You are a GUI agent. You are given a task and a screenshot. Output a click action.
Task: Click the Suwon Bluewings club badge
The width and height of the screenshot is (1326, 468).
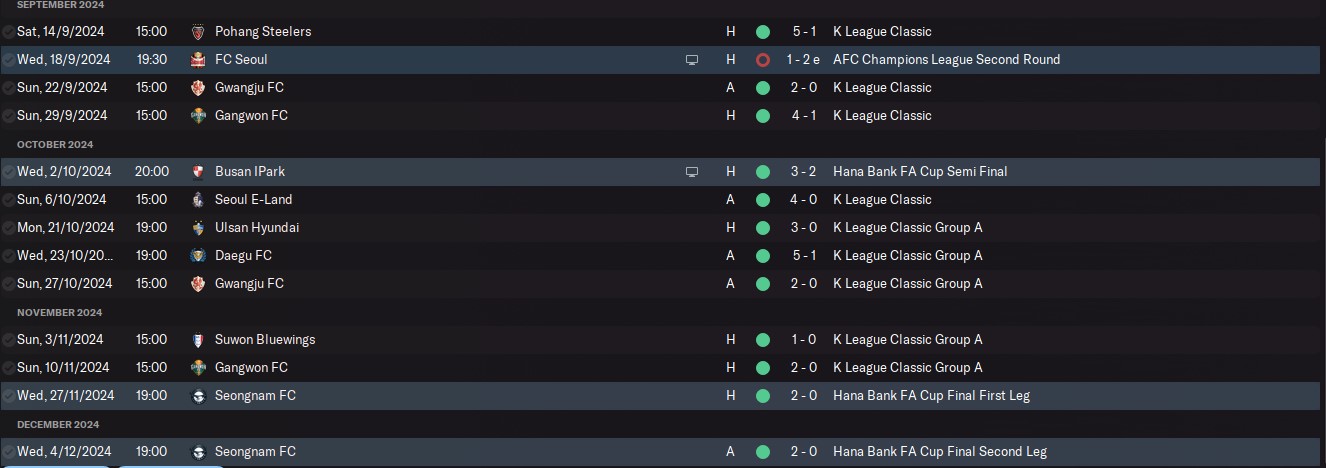click(x=198, y=340)
